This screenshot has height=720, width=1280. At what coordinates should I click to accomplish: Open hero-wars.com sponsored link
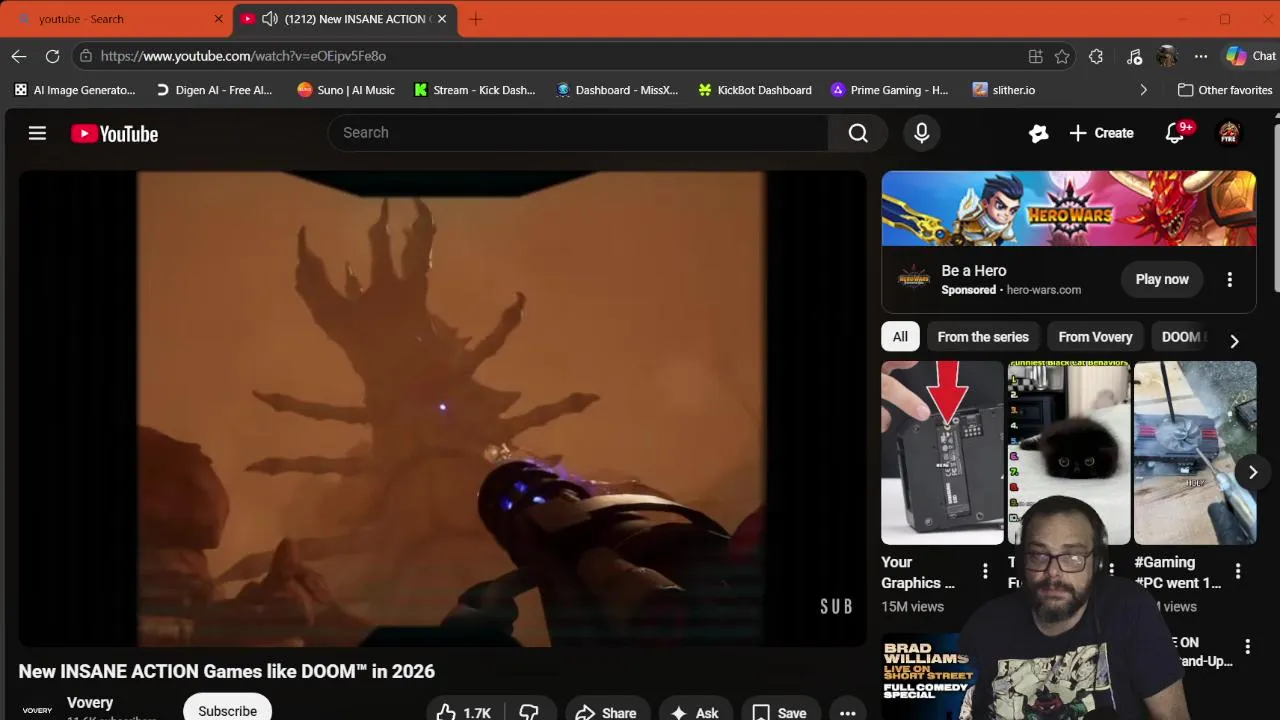tap(1043, 290)
